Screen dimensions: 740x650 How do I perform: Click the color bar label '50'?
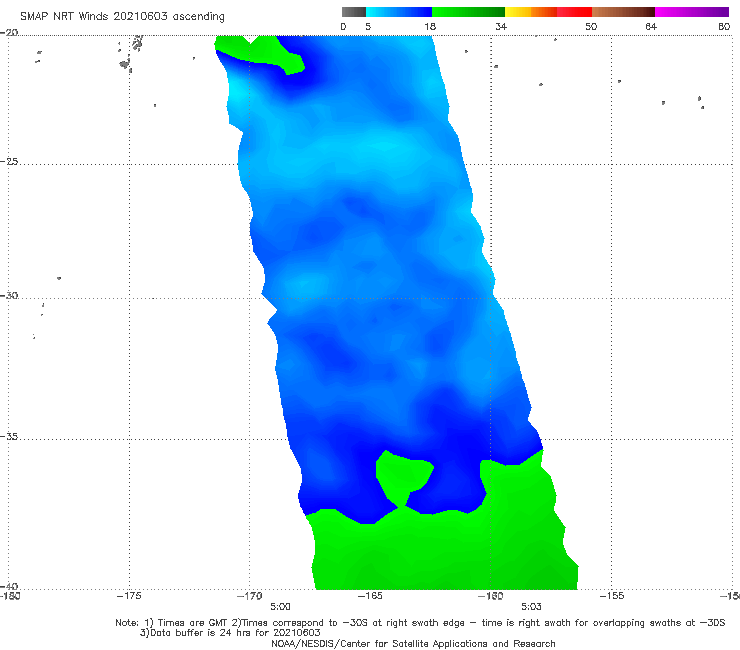[591, 26]
